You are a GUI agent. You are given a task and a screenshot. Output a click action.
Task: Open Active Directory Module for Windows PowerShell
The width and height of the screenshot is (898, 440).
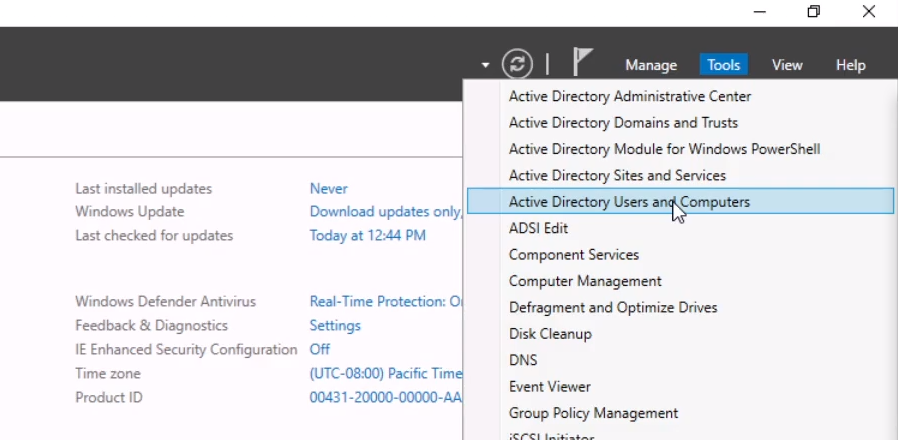[664, 149]
